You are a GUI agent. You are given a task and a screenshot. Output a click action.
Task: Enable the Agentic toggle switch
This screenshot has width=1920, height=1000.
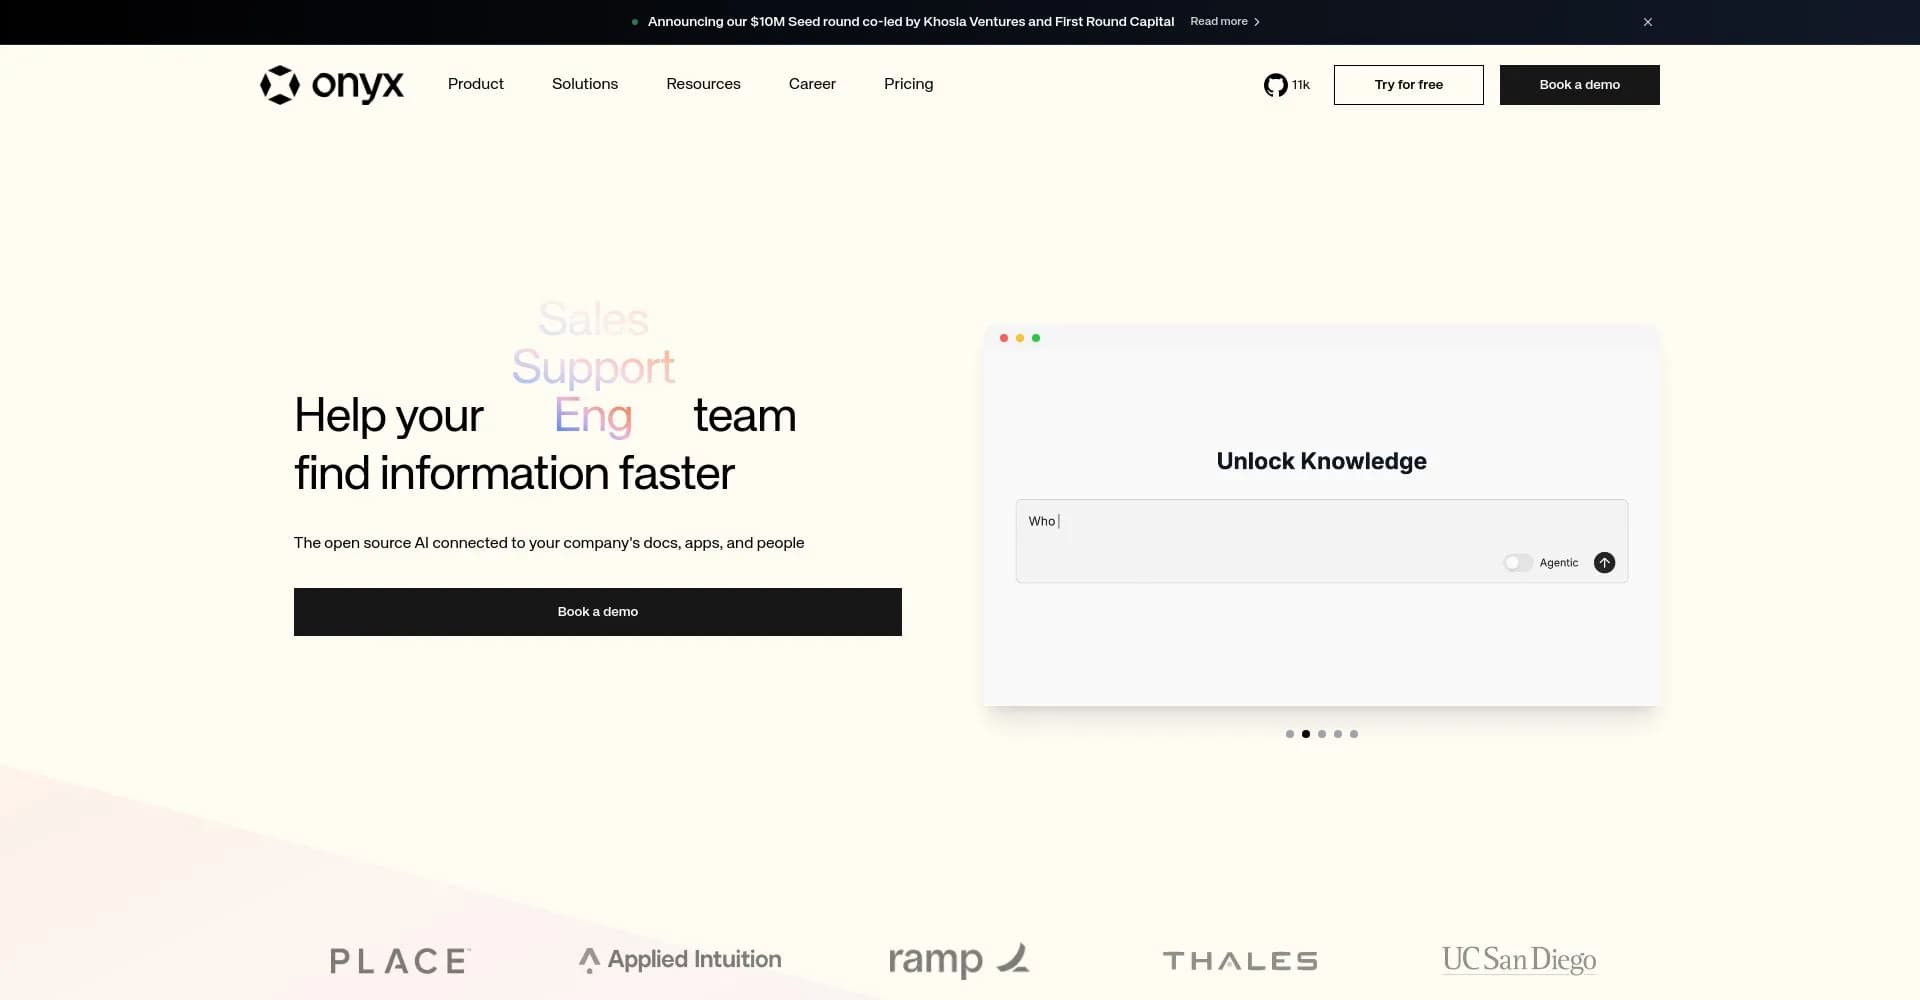1517,563
